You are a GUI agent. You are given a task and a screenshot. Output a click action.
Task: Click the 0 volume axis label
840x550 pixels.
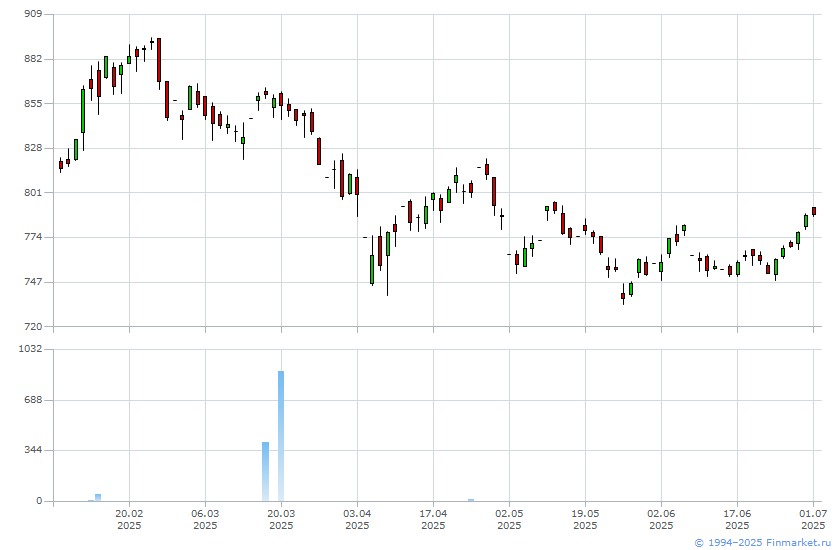tap(39, 501)
